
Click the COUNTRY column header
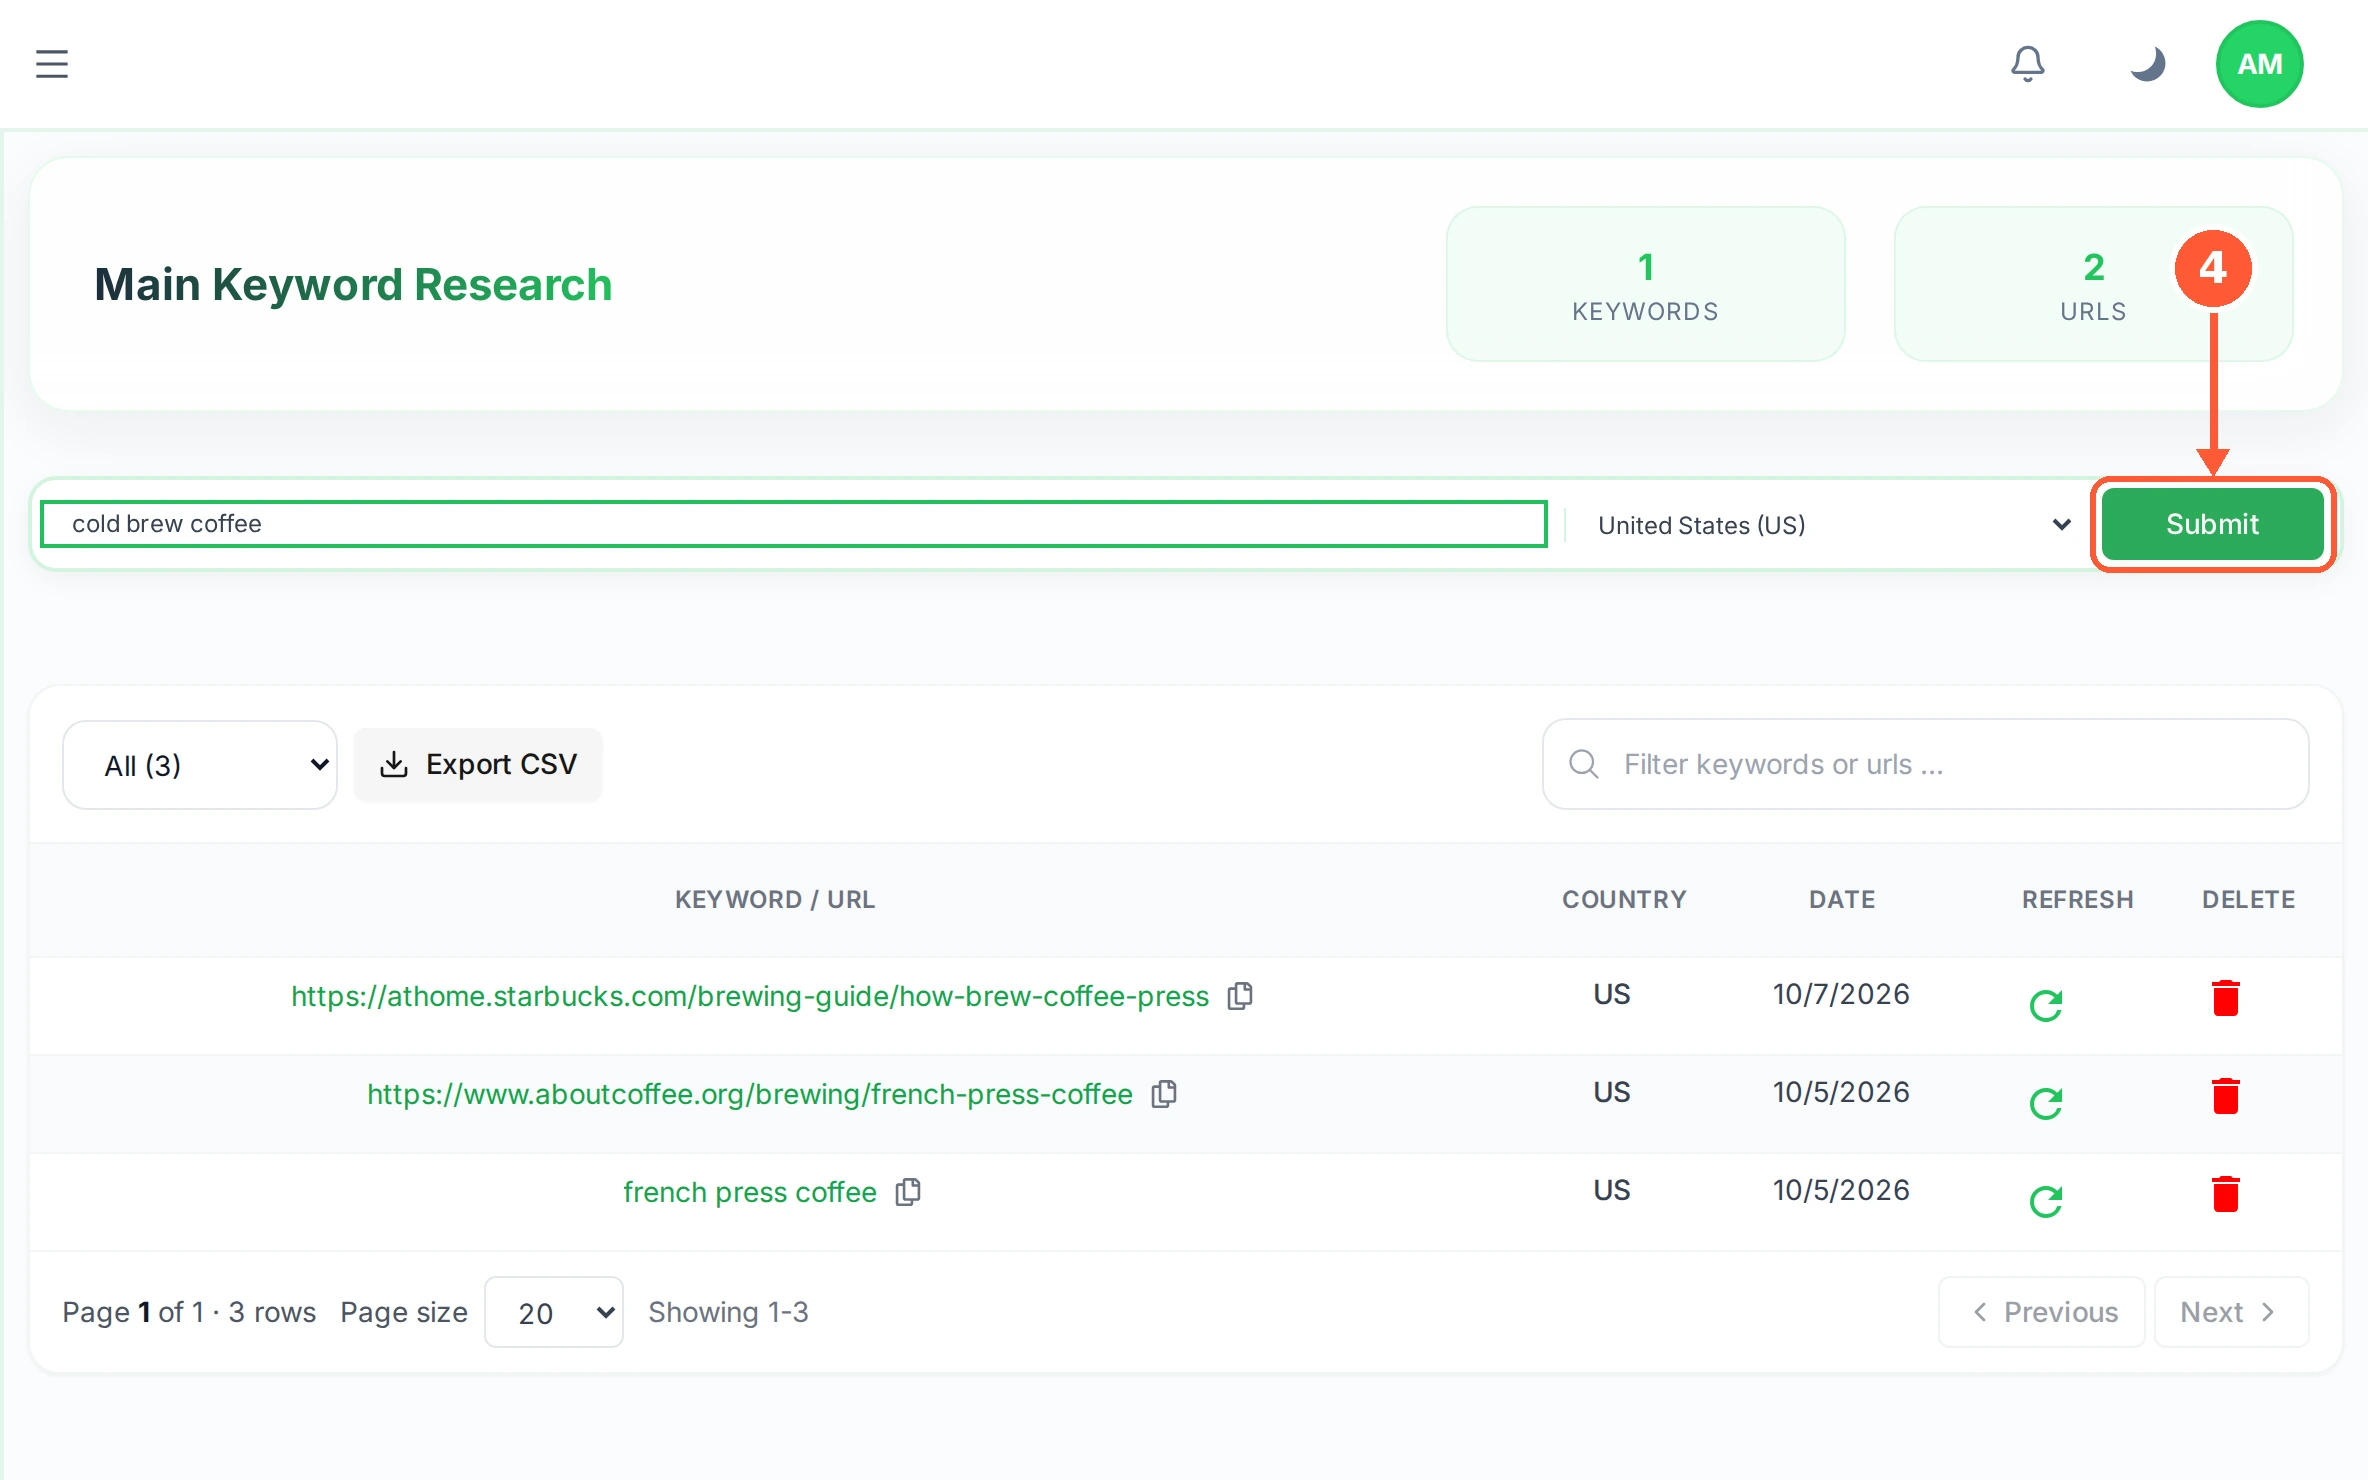pyautogui.click(x=1624, y=899)
